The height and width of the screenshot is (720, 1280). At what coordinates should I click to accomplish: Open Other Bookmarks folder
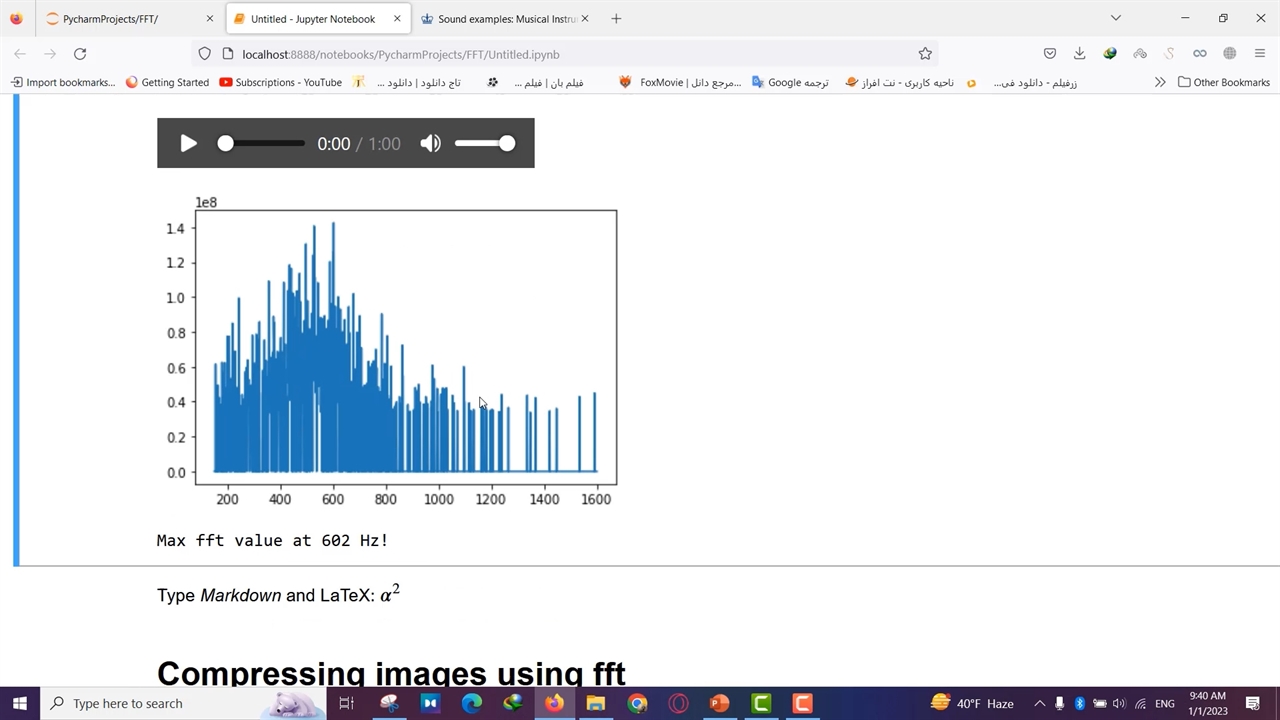point(1224,82)
